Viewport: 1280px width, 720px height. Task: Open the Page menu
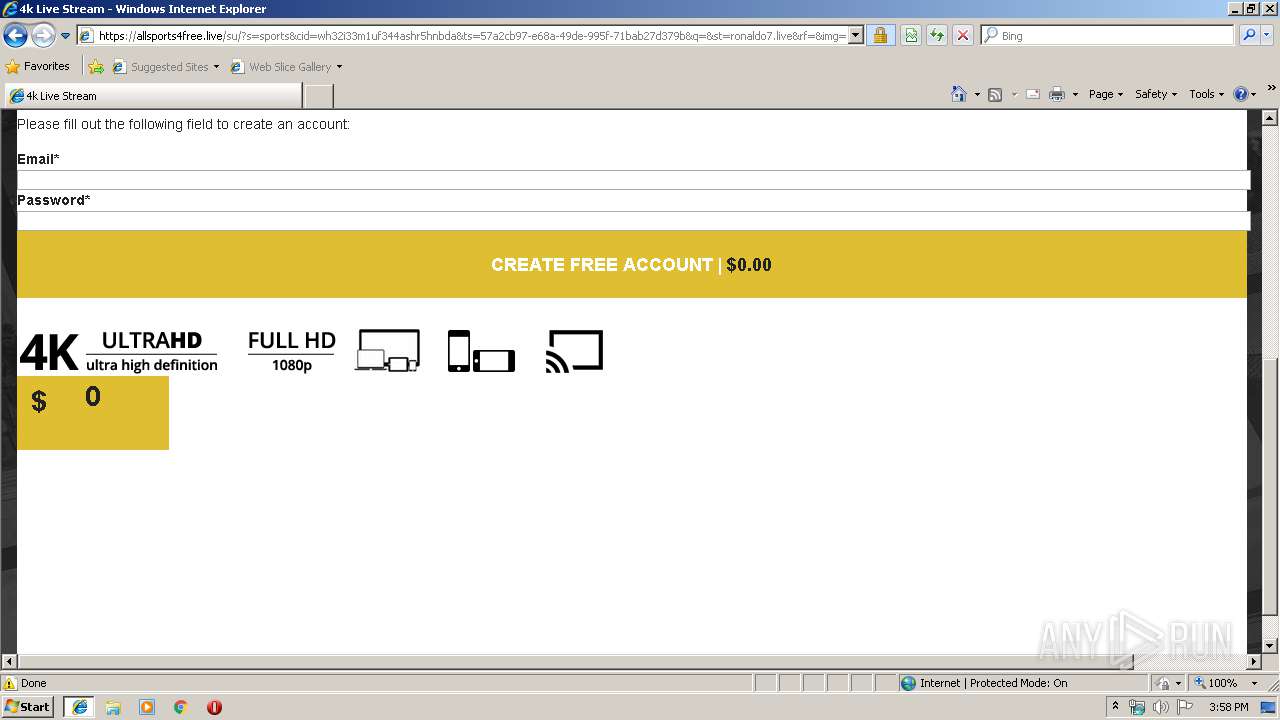point(1106,94)
